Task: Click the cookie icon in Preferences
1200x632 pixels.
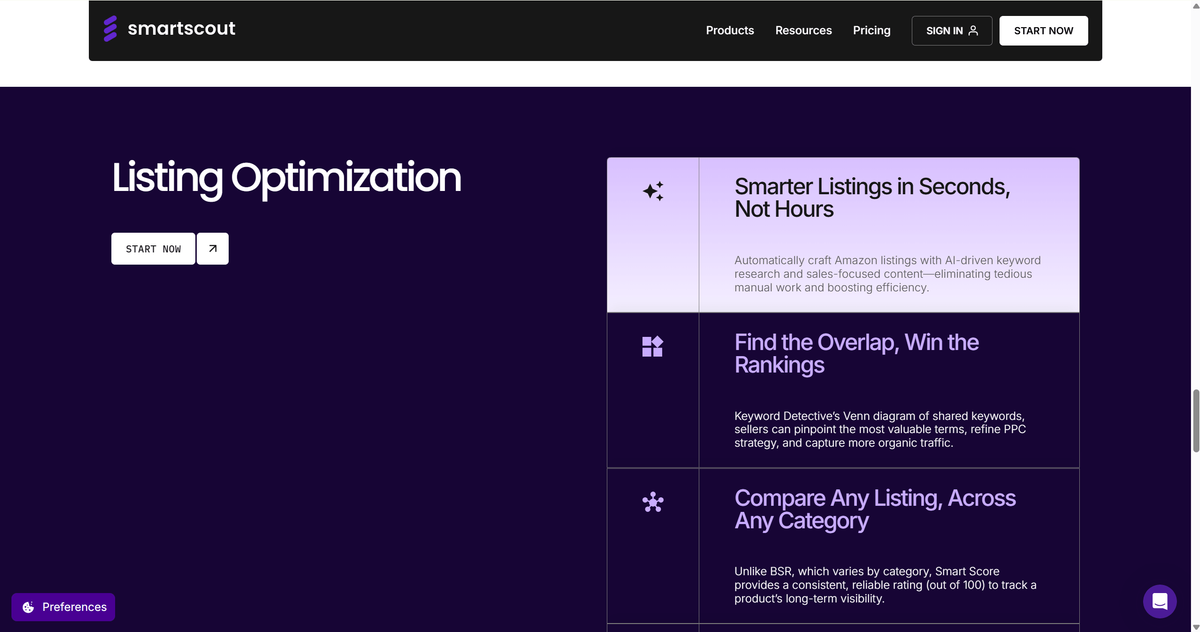Action: pos(28,607)
